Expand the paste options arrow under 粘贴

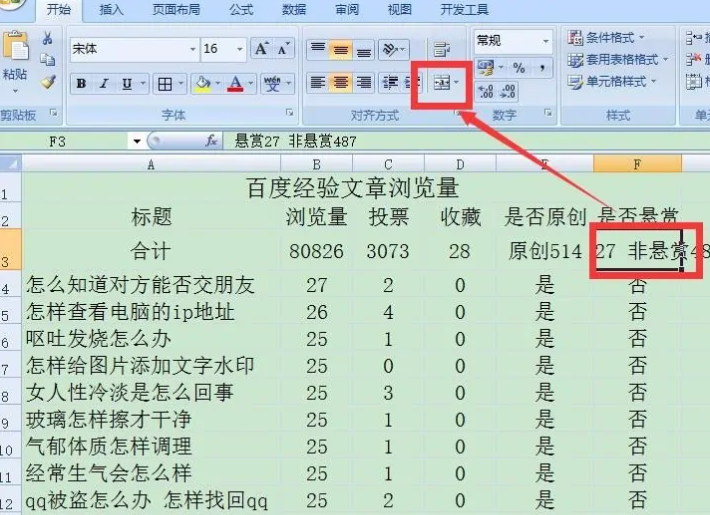click(15, 91)
